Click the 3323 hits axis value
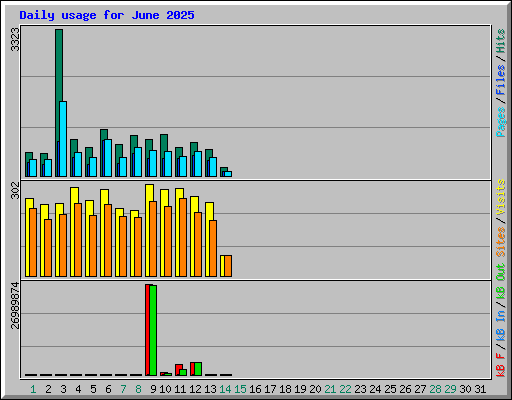Viewport: 512px width, 400px height. pos(15,40)
